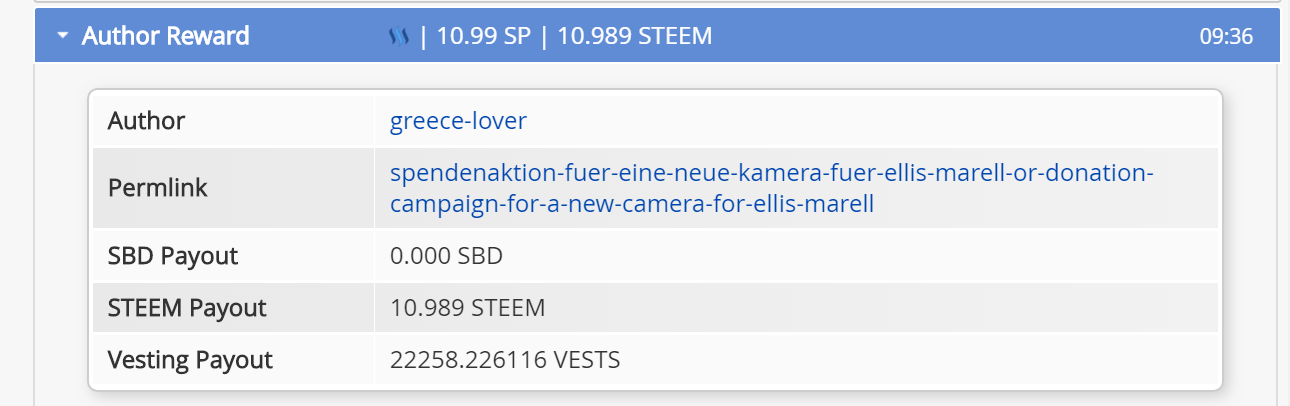Select the 09:36 timestamp in header
Image resolution: width=1290 pixels, height=406 pixels.
click(1226, 37)
